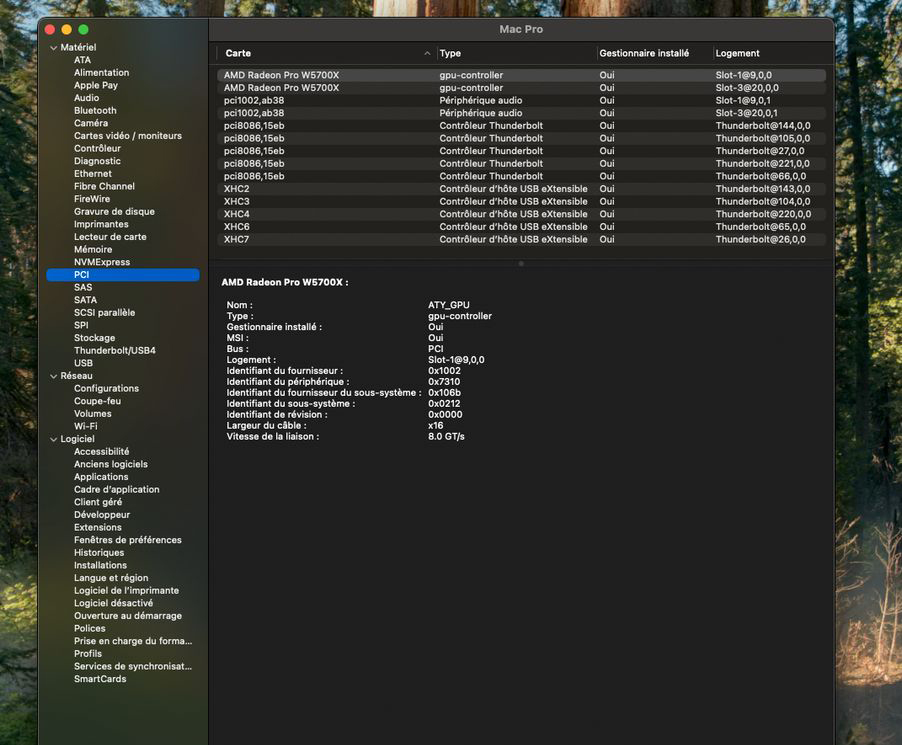Viewport: 902px width, 745px height.
Task: Select Coupe-feu under Réseau
Action: click(97, 402)
